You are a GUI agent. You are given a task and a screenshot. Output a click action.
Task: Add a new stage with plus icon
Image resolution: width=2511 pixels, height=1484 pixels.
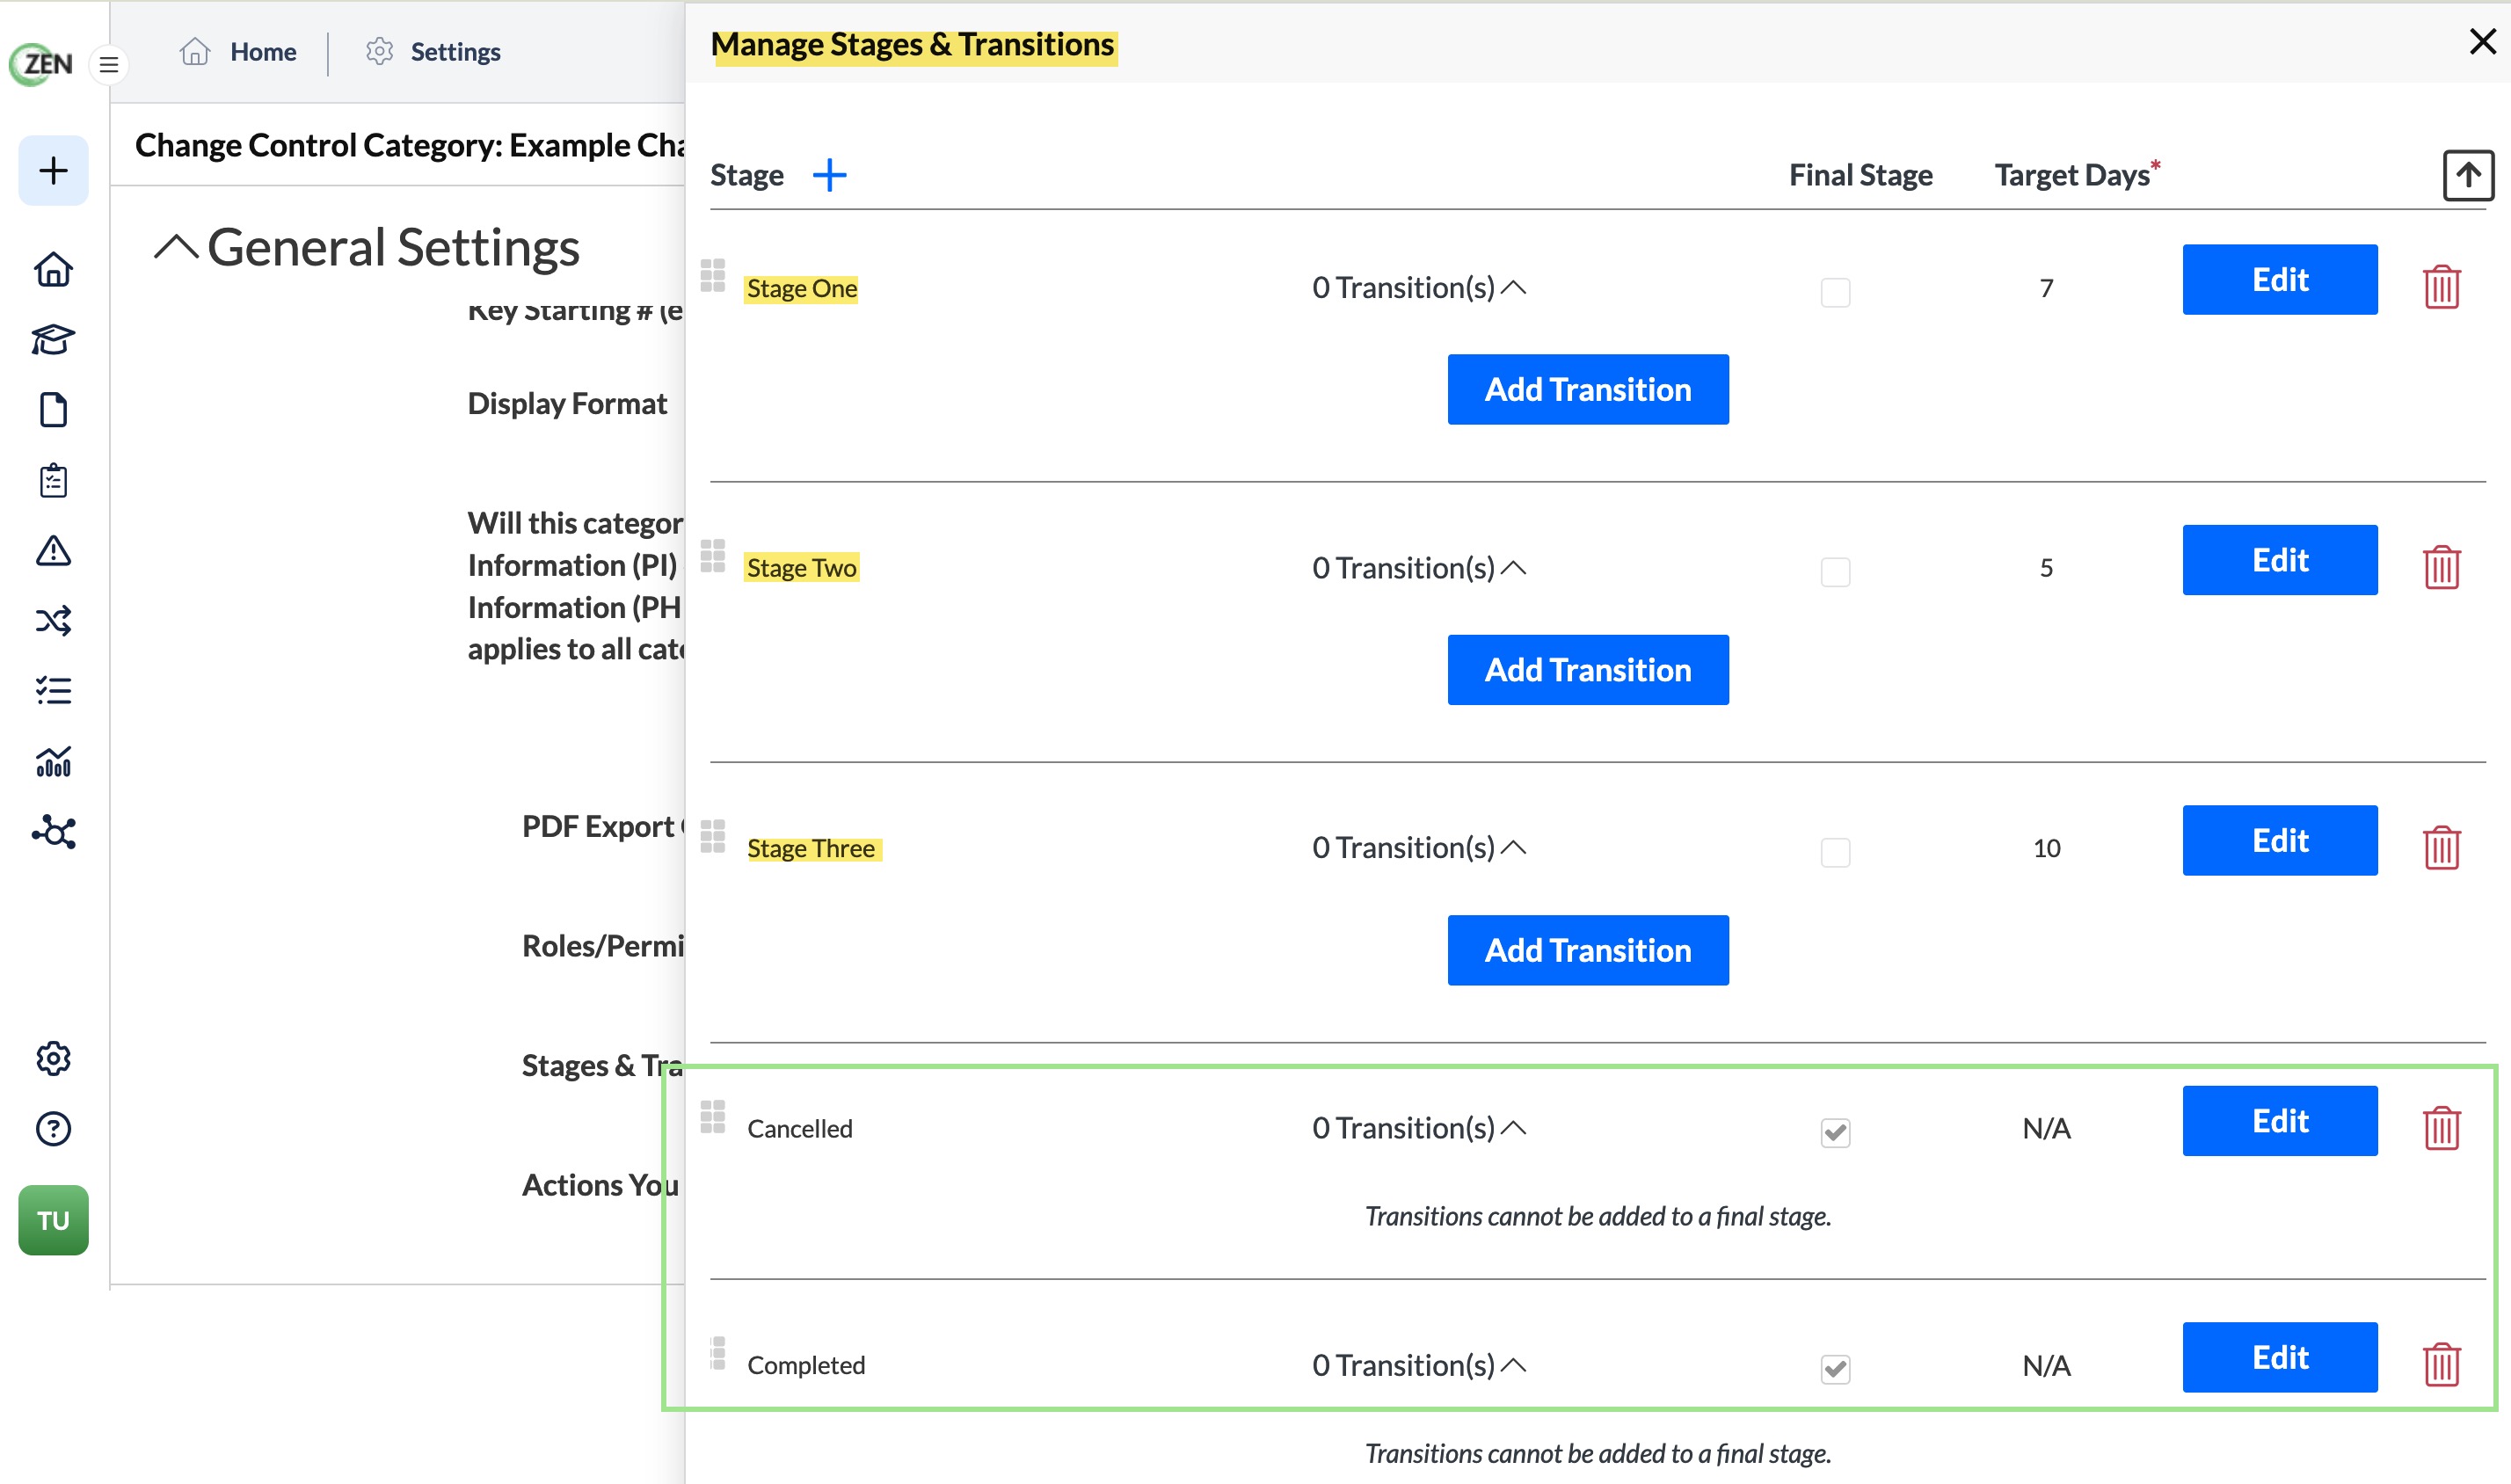[829, 175]
